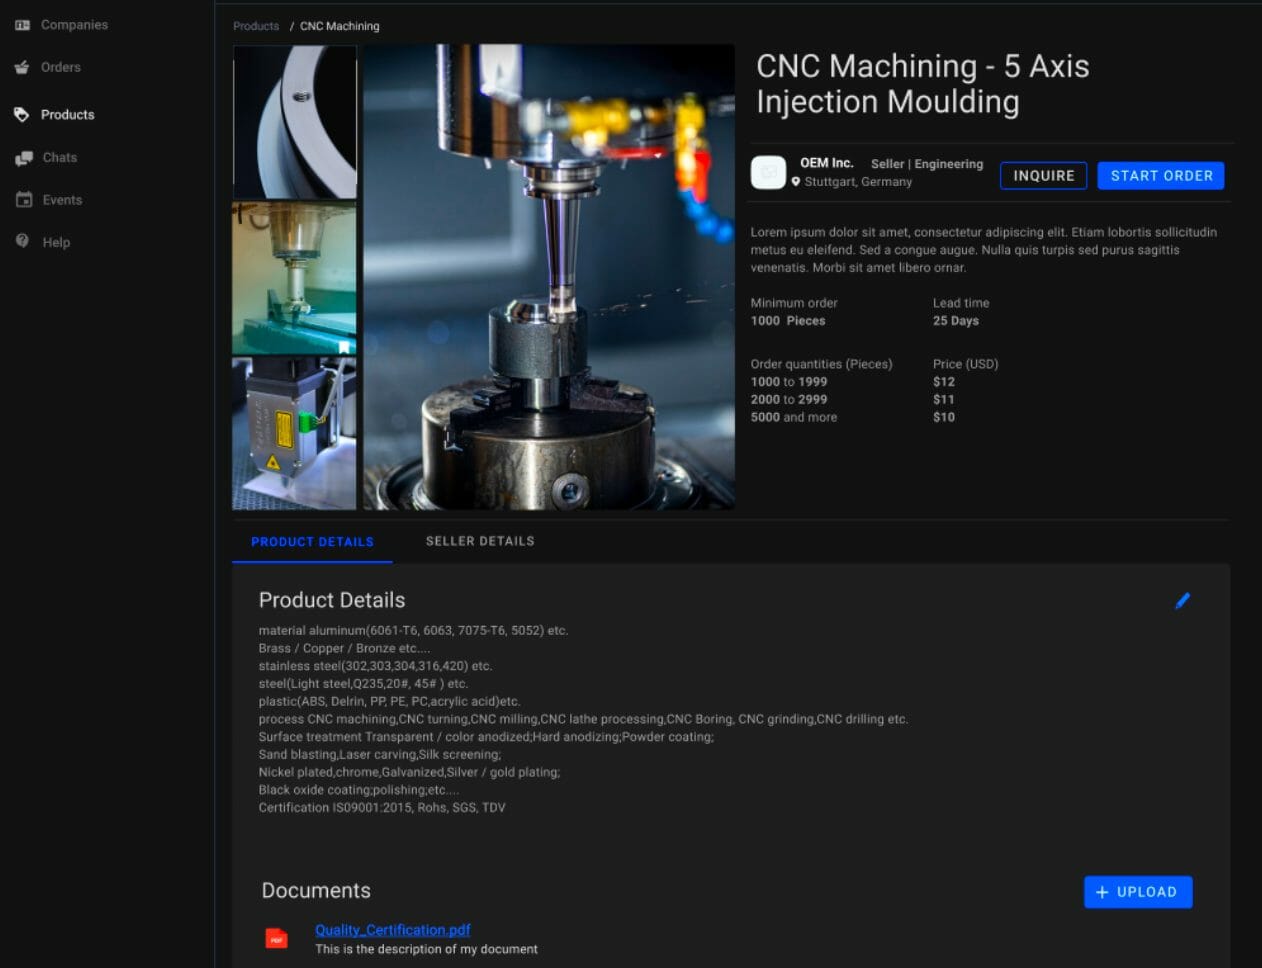Switch to the Seller Details tab
The height and width of the screenshot is (968, 1262).
click(x=480, y=541)
